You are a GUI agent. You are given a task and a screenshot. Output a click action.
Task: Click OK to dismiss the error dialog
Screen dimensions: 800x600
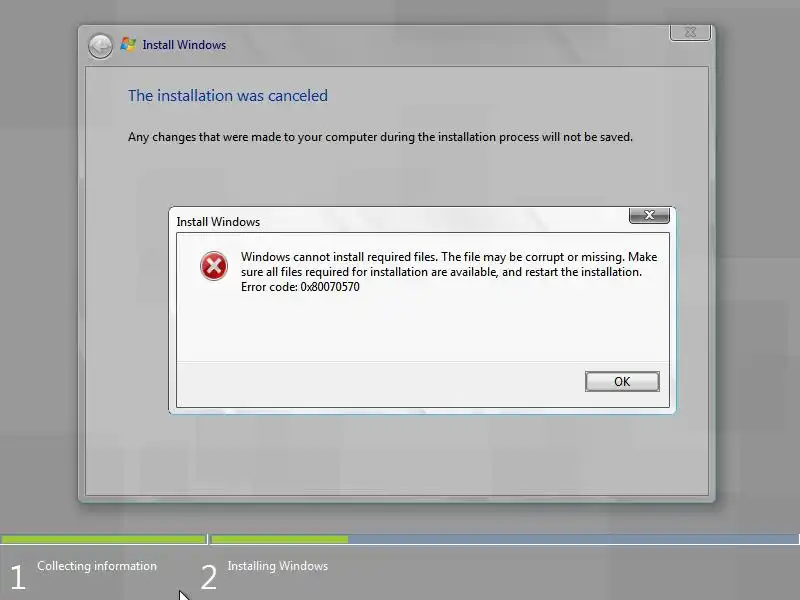(622, 382)
